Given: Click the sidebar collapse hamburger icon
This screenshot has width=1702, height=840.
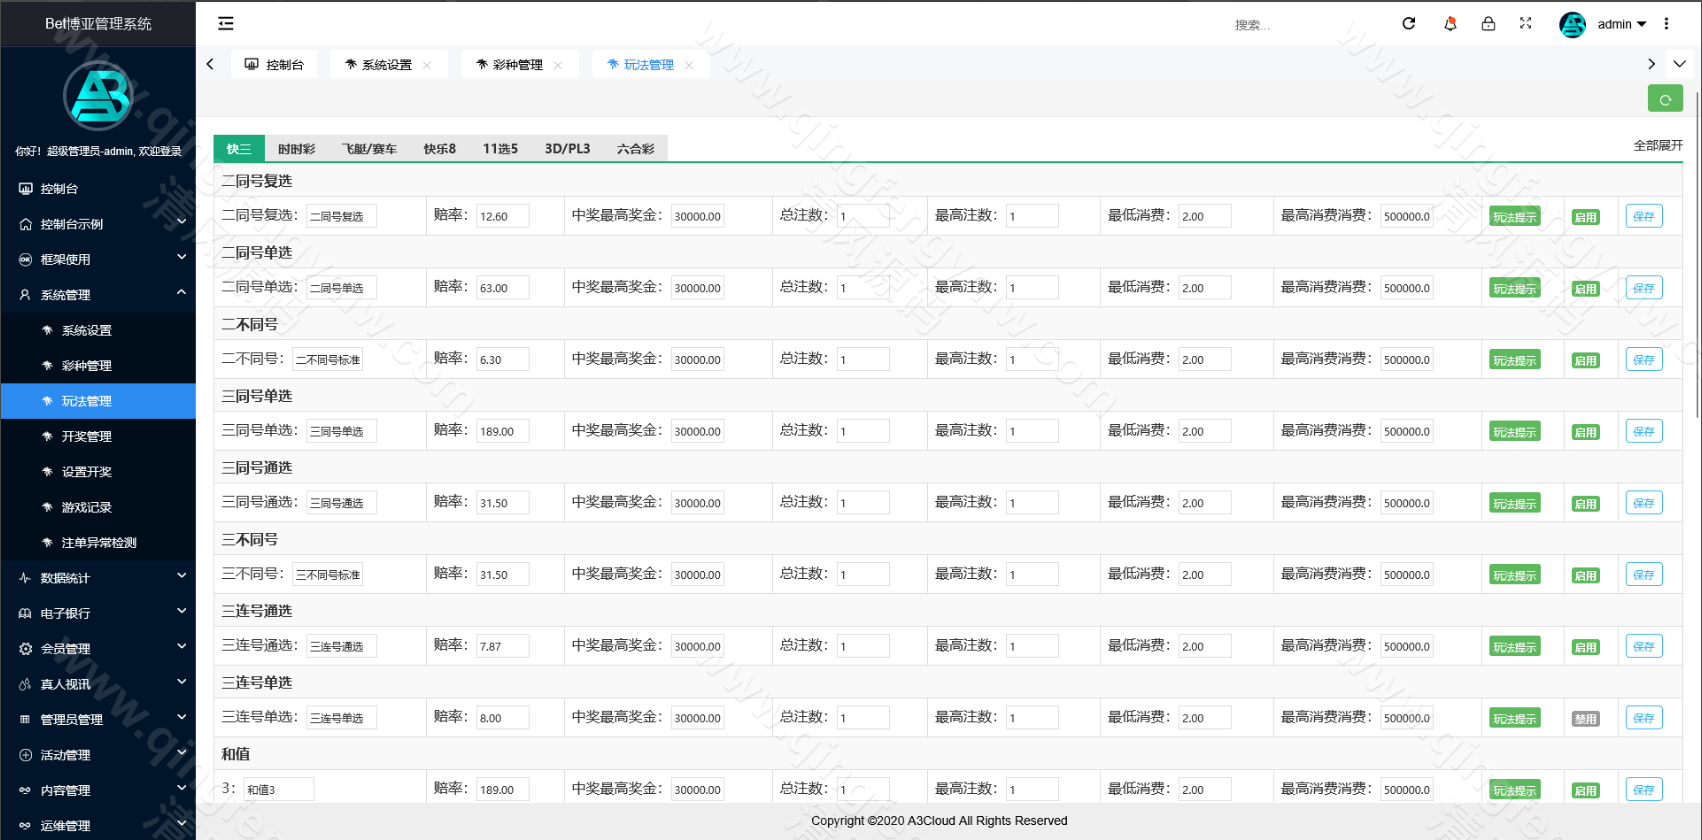Looking at the screenshot, I should pos(226,23).
